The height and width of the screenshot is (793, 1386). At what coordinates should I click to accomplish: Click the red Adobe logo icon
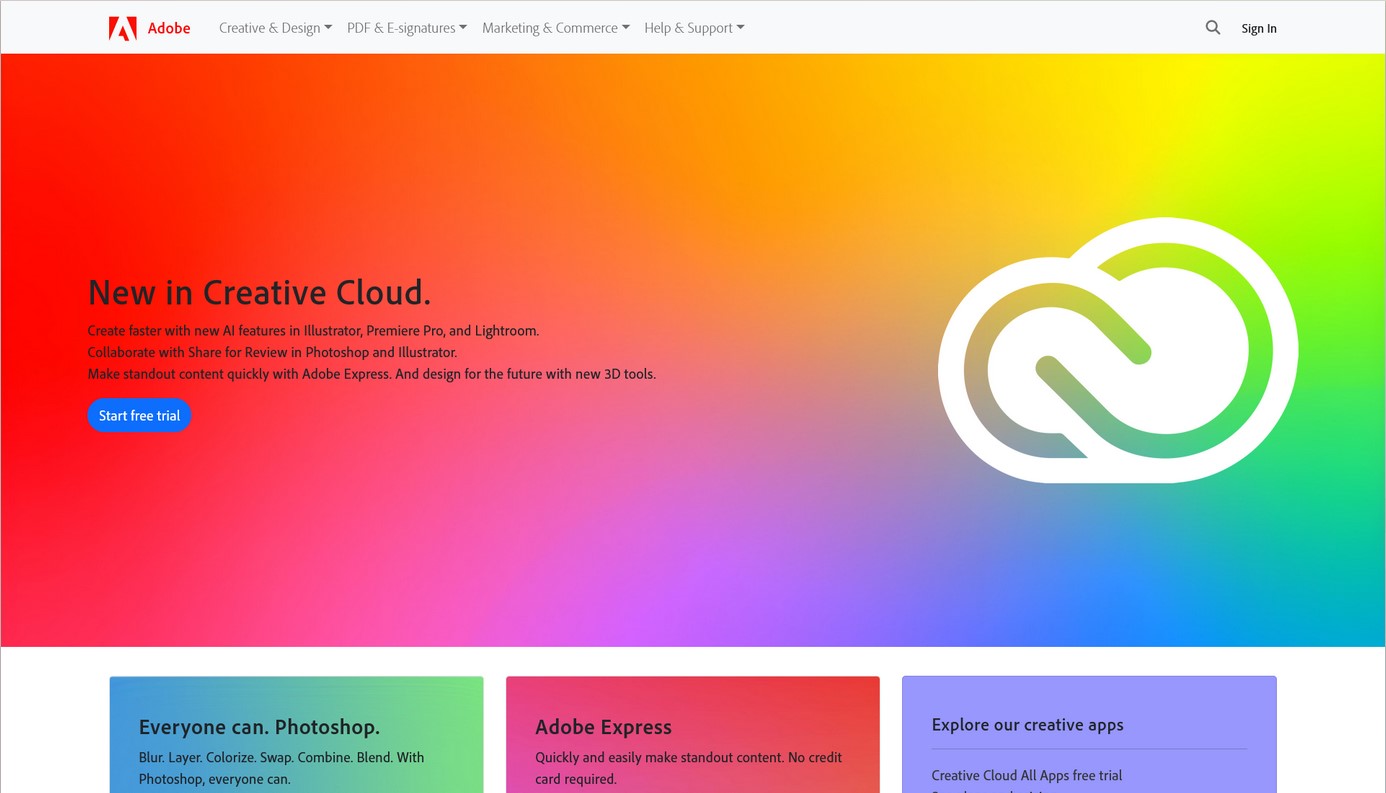coord(122,28)
